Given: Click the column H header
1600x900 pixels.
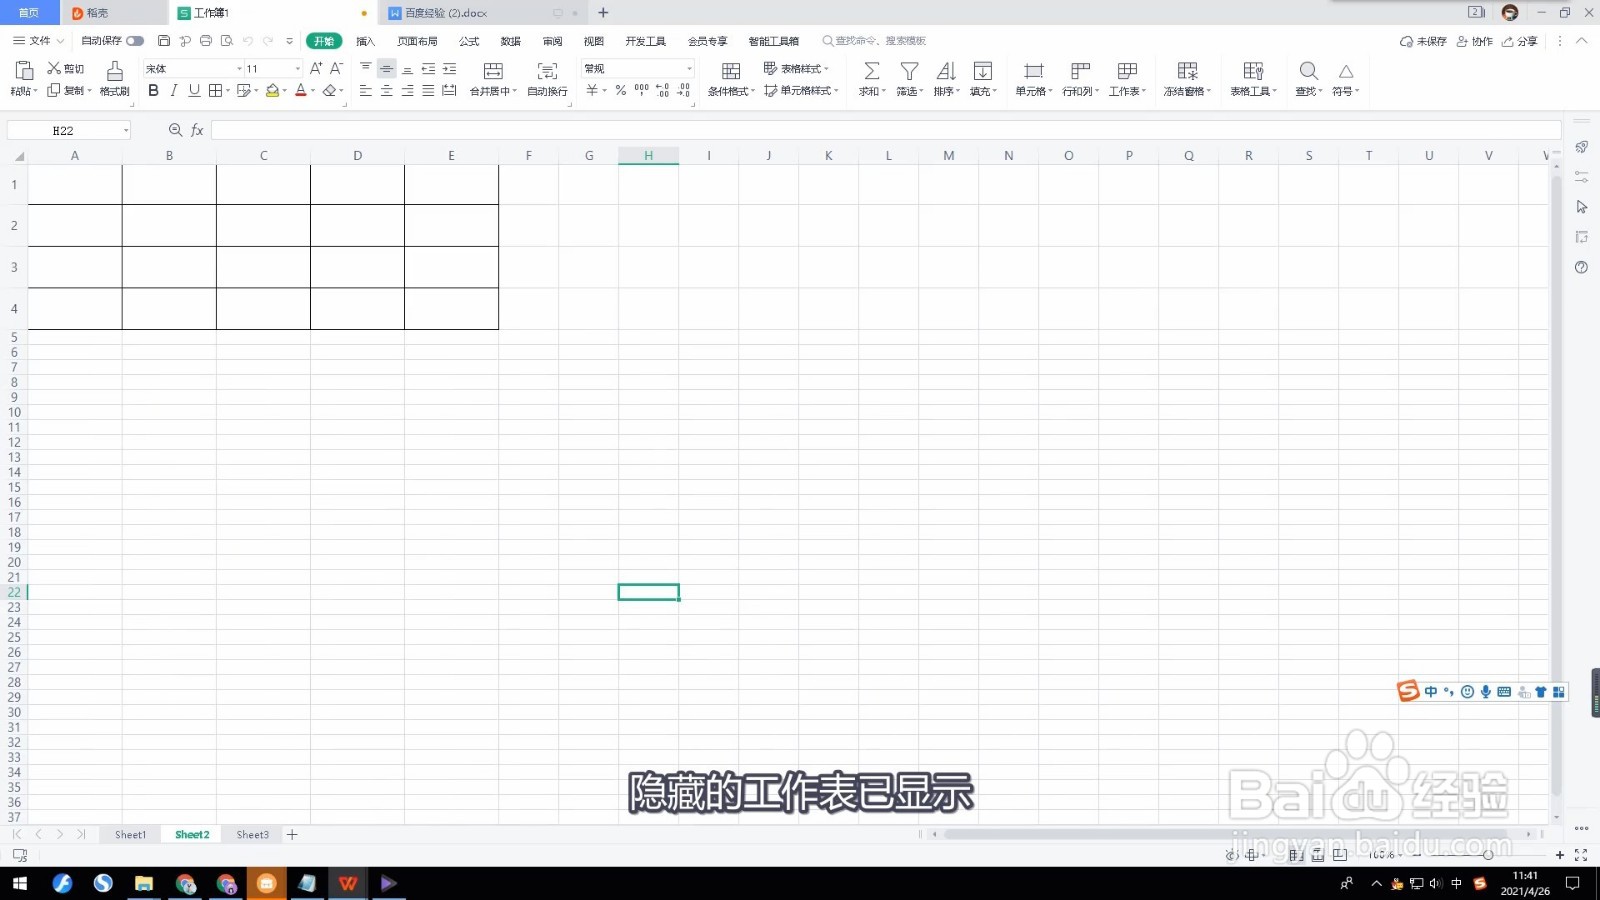Looking at the screenshot, I should [648, 155].
